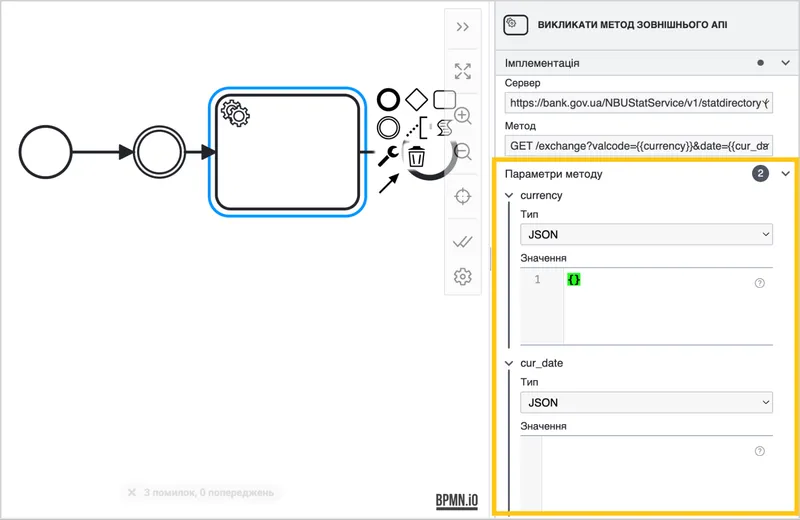Run validation with the double-checkmark icon

pos(463,241)
